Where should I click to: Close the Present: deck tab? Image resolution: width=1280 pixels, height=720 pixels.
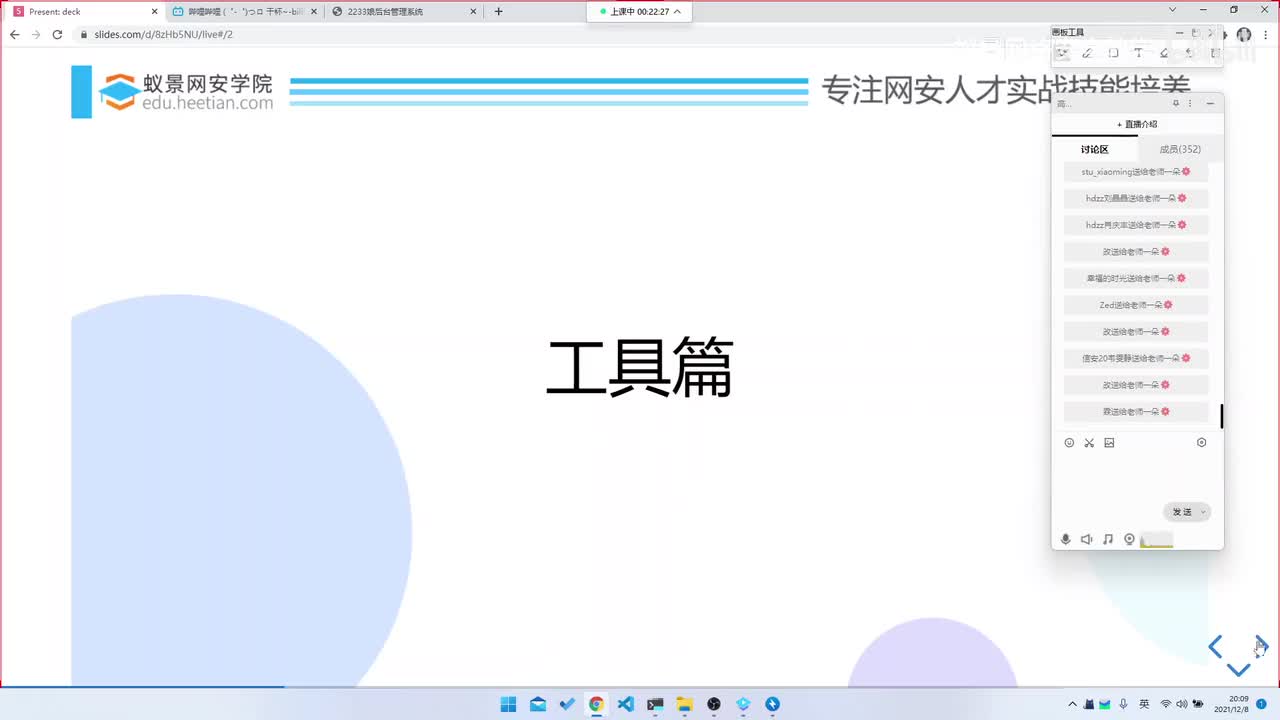pyautogui.click(x=154, y=11)
